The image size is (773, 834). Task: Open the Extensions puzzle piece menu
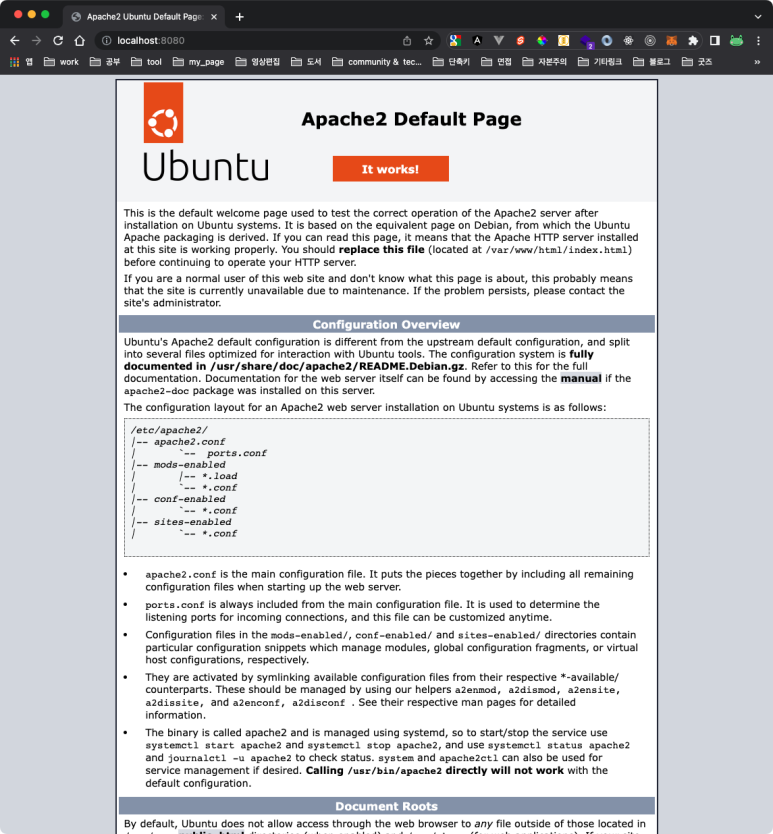pyautogui.click(x=693, y=40)
